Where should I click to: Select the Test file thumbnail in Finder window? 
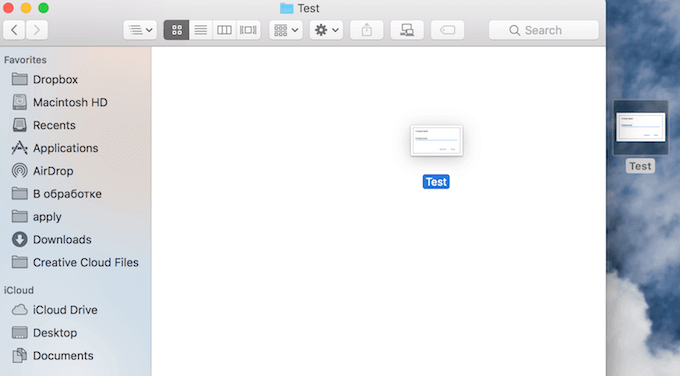pos(436,141)
